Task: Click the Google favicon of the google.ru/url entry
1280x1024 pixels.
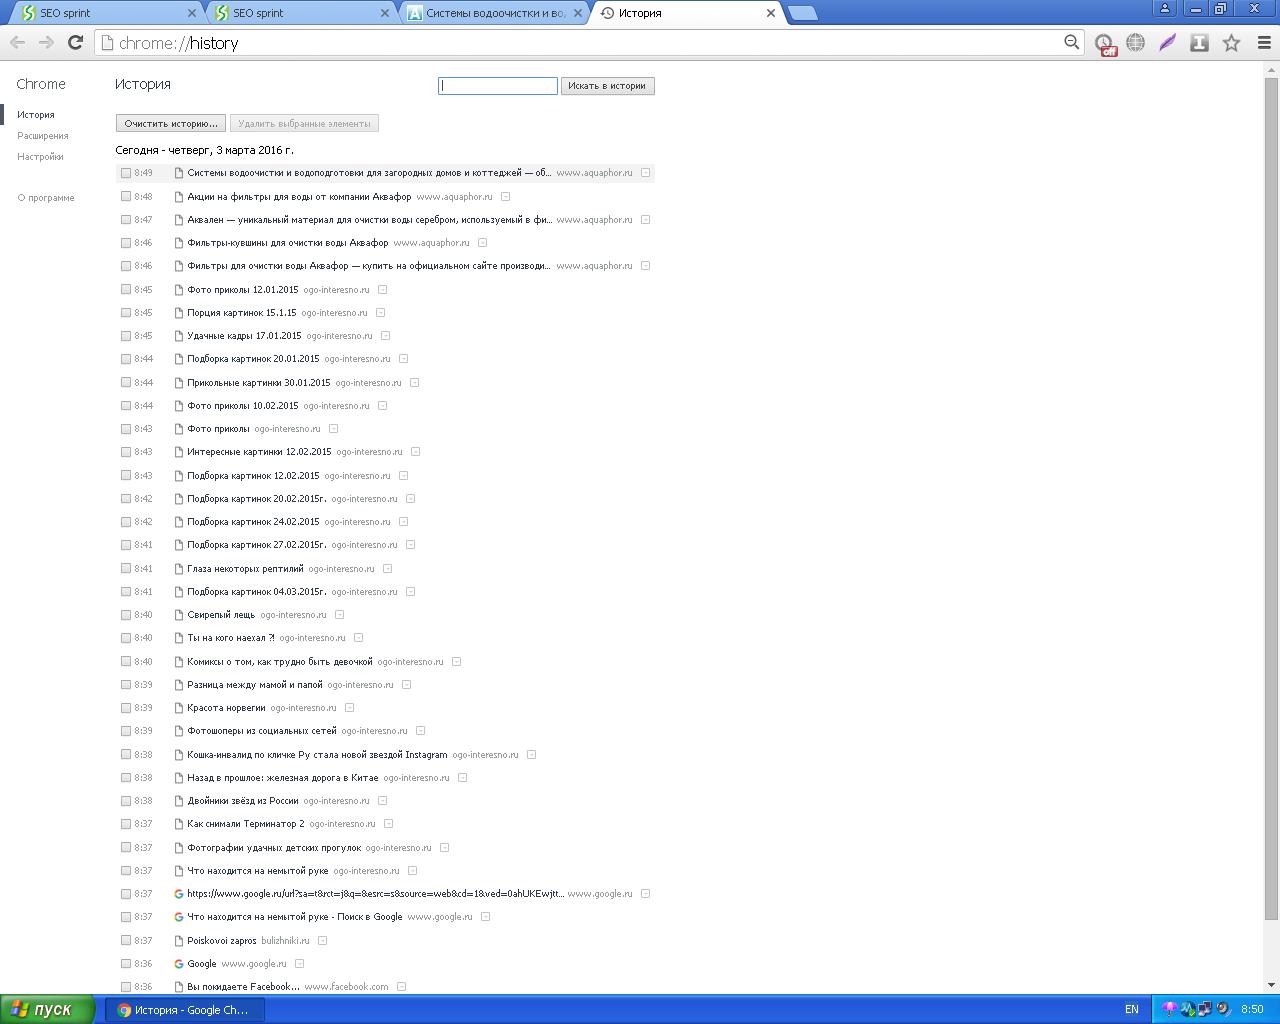Action: [179, 894]
